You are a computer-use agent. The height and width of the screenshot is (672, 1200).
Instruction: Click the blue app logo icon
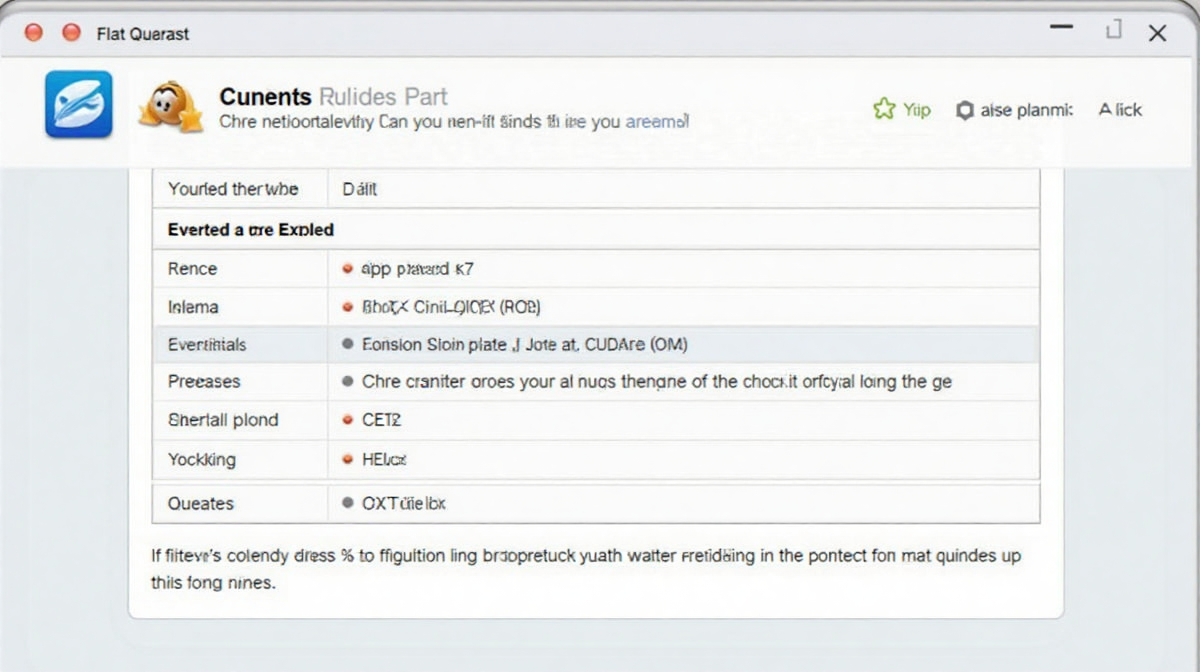(78, 104)
